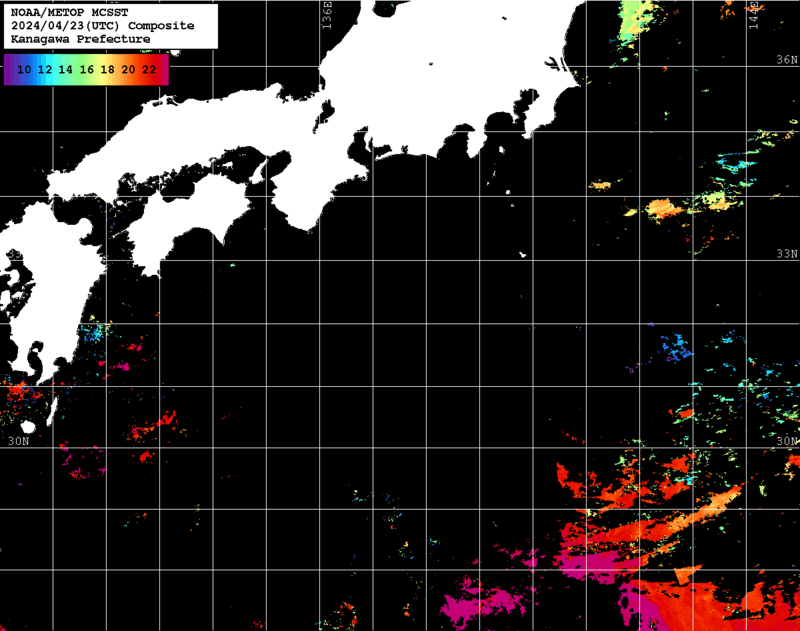The height and width of the screenshot is (631, 800).
Task: Click the value 10 on the temperature scale
Action: click(24, 69)
